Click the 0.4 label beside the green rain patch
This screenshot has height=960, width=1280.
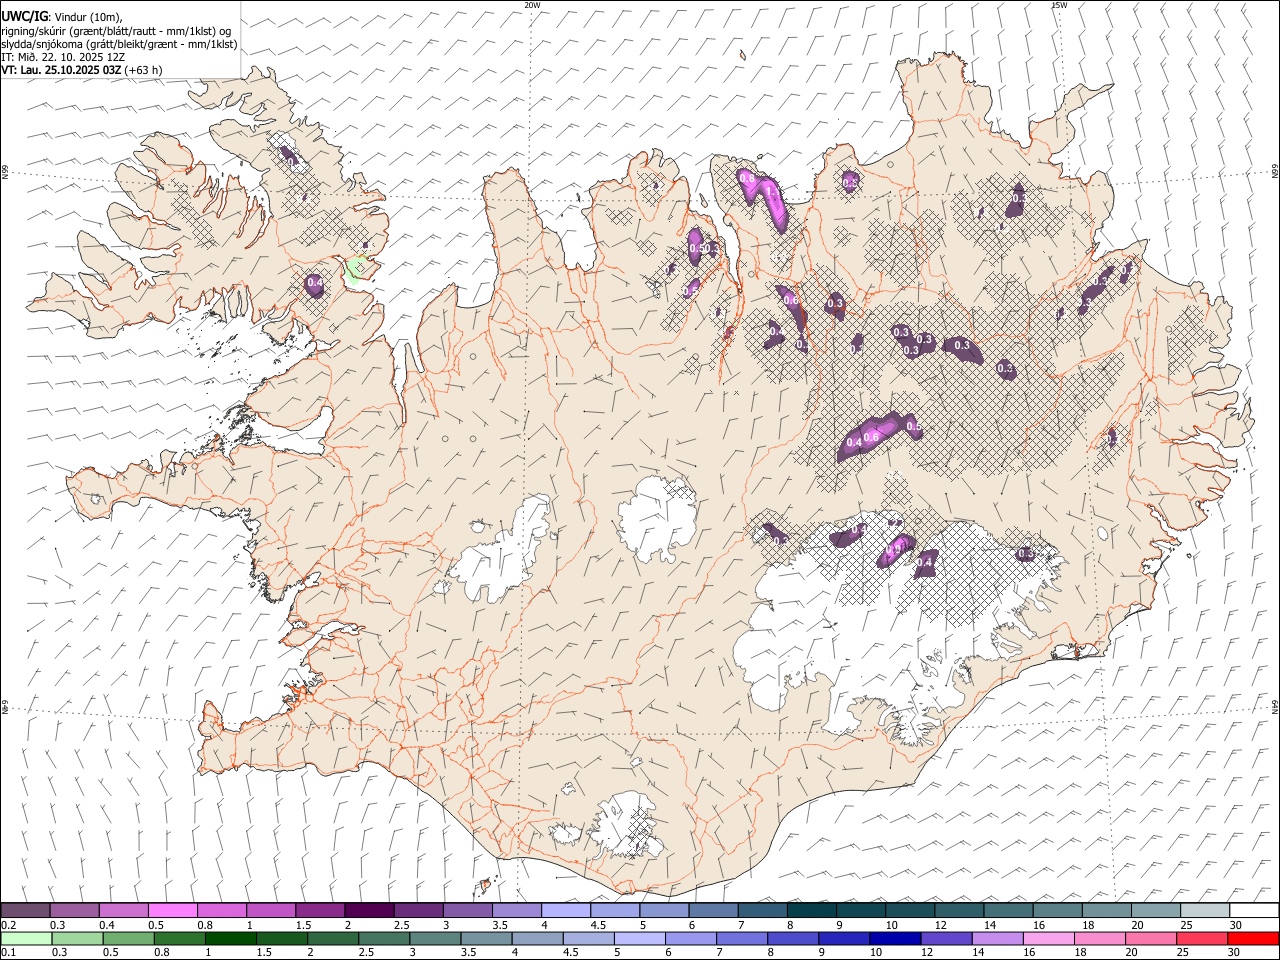click(x=315, y=284)
